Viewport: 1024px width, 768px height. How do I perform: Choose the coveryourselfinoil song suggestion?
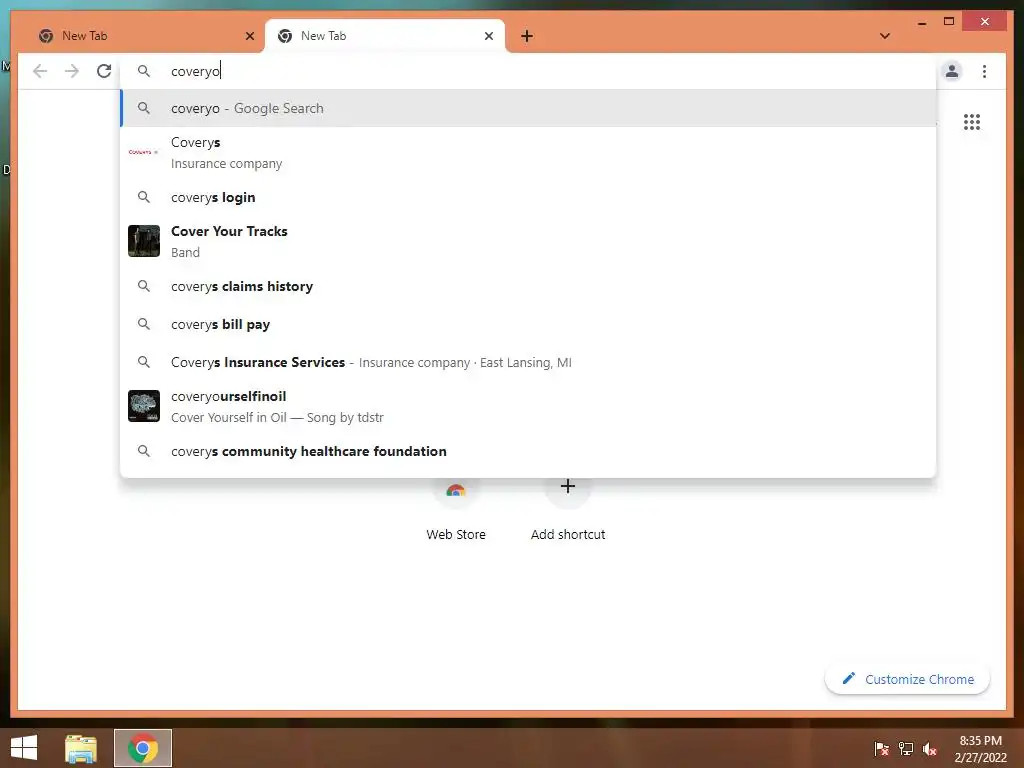pos(528,406)
